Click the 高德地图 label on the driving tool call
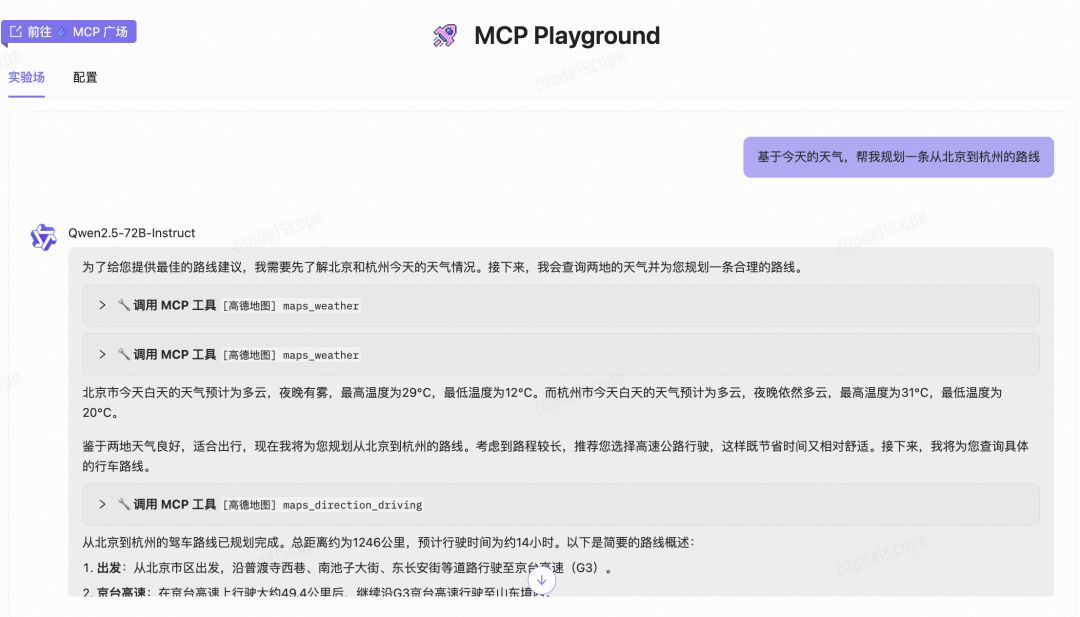Viewport: 1080px width, 617px height. (248, 505)
